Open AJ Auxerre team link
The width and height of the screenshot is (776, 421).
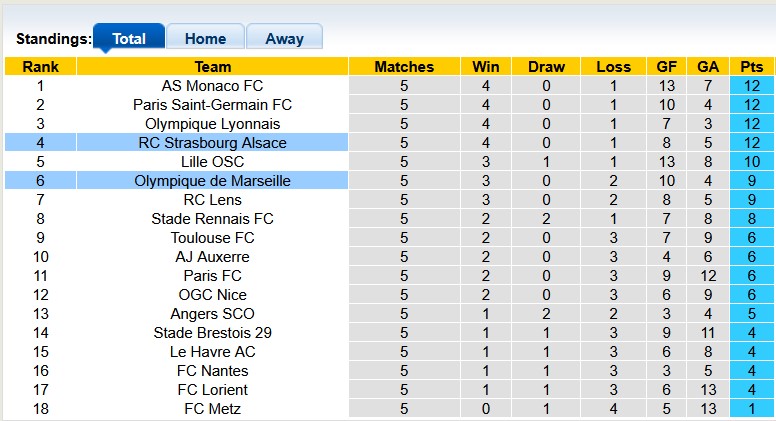212,257
